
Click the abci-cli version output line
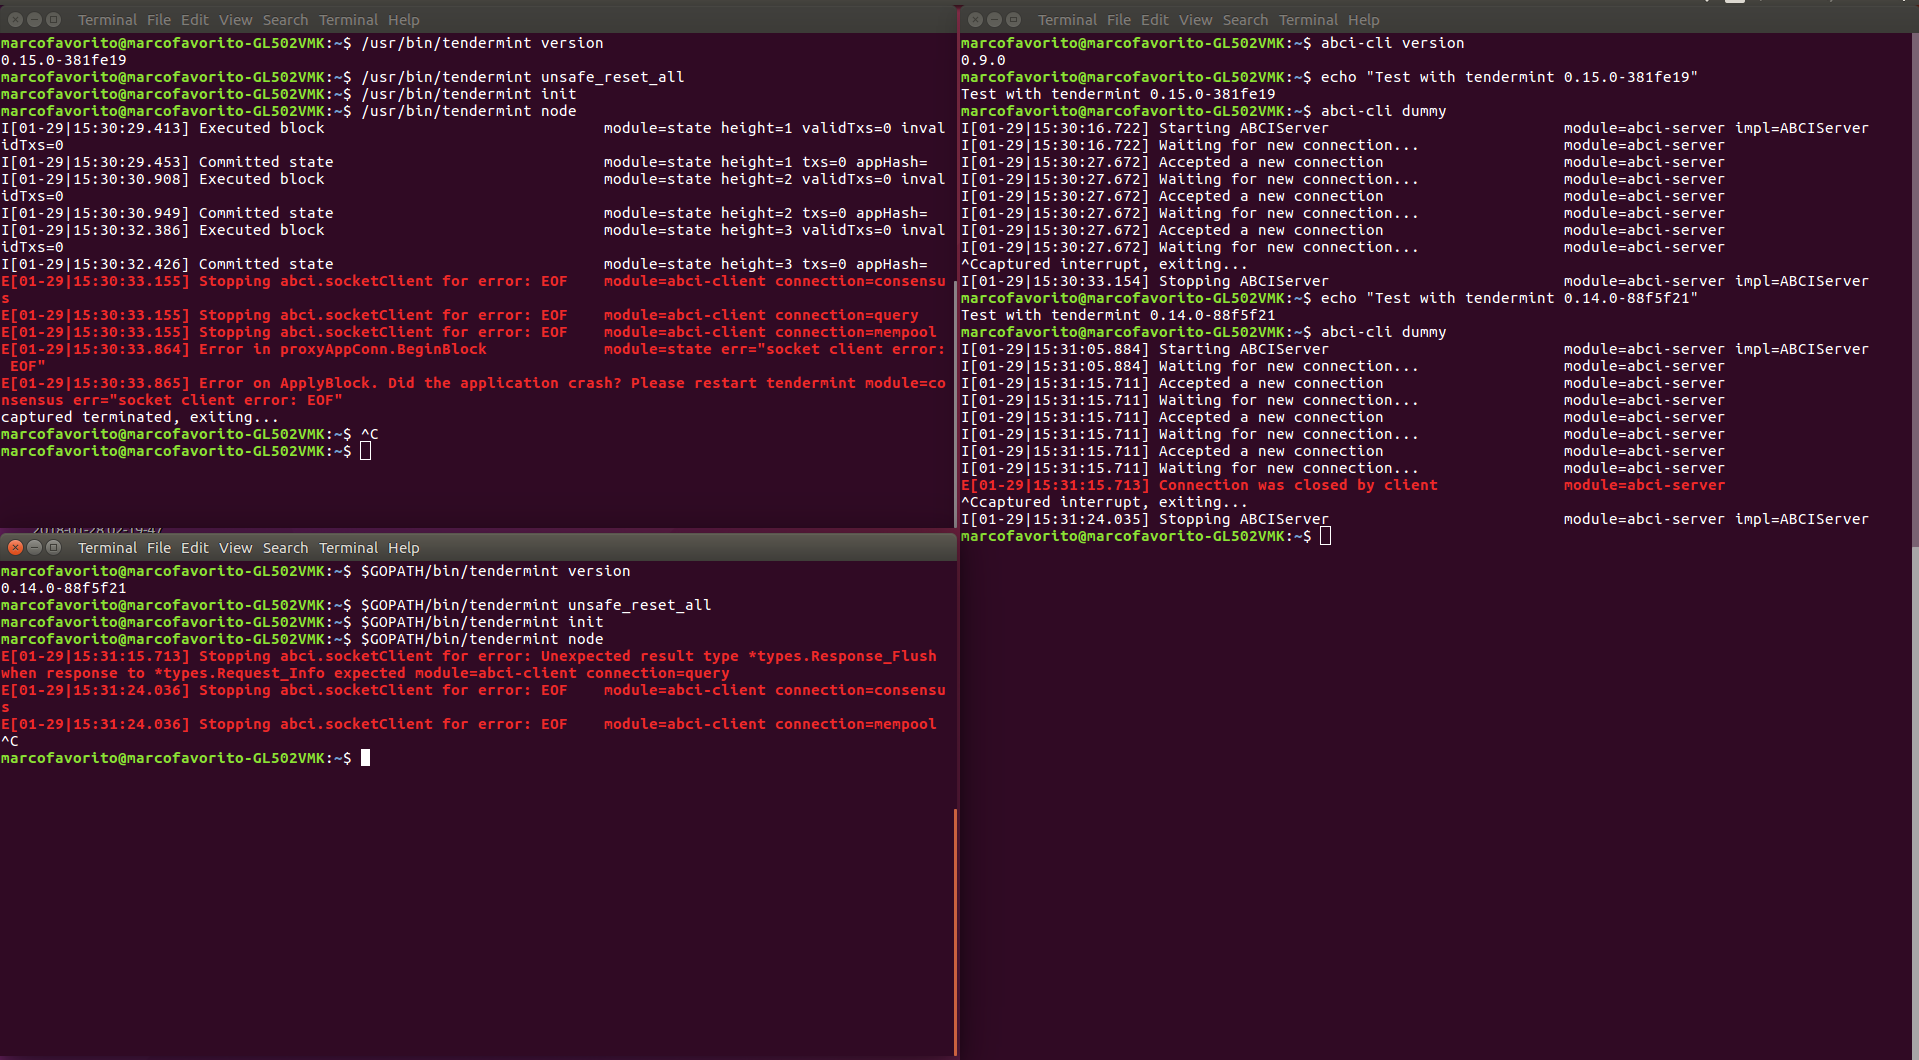(983, 60)
